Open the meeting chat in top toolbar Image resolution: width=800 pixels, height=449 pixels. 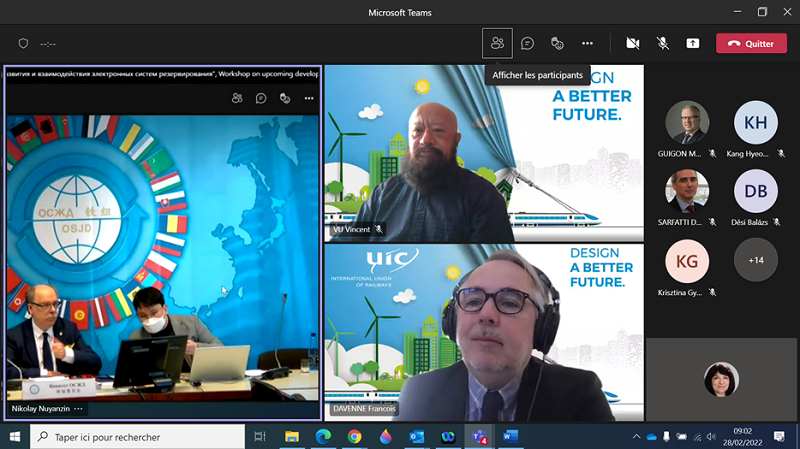527,43
